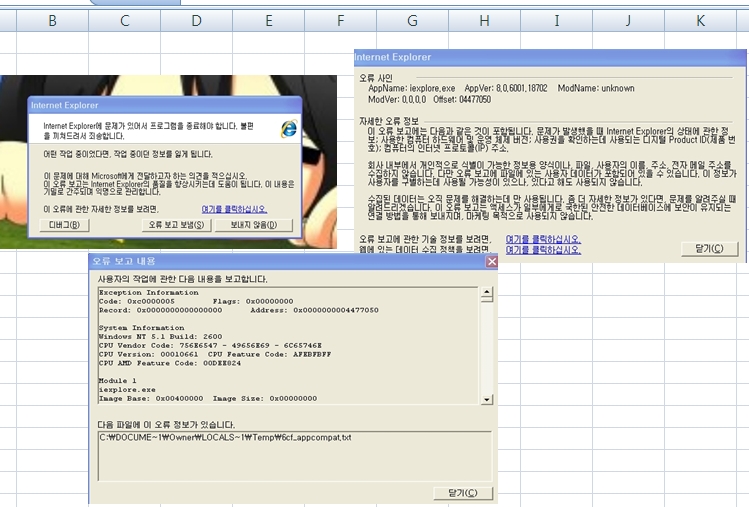Select column G header
This screenshot has height=507, width=749.
tap(413, 21)
